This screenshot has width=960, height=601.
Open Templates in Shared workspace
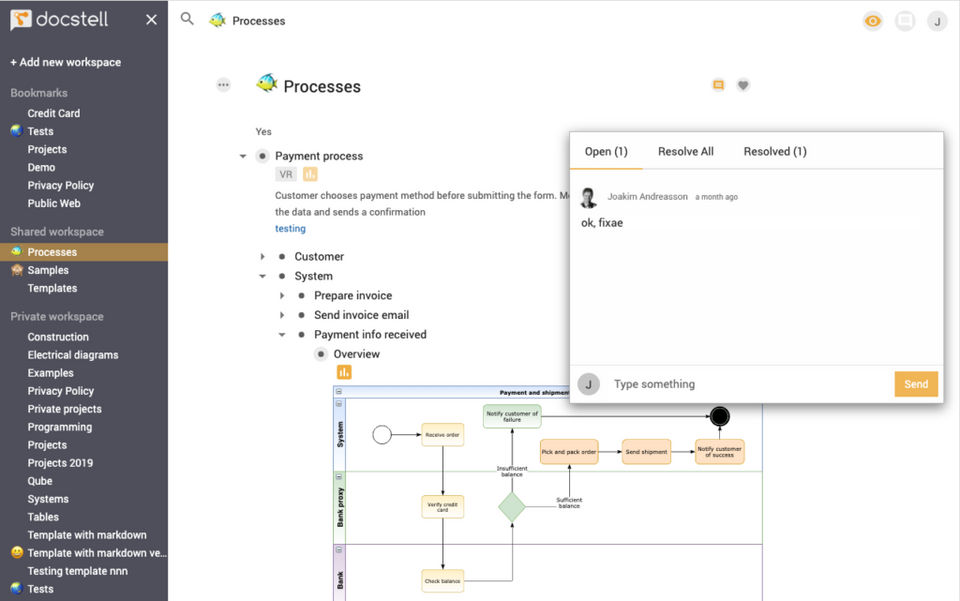click(52, 288)
